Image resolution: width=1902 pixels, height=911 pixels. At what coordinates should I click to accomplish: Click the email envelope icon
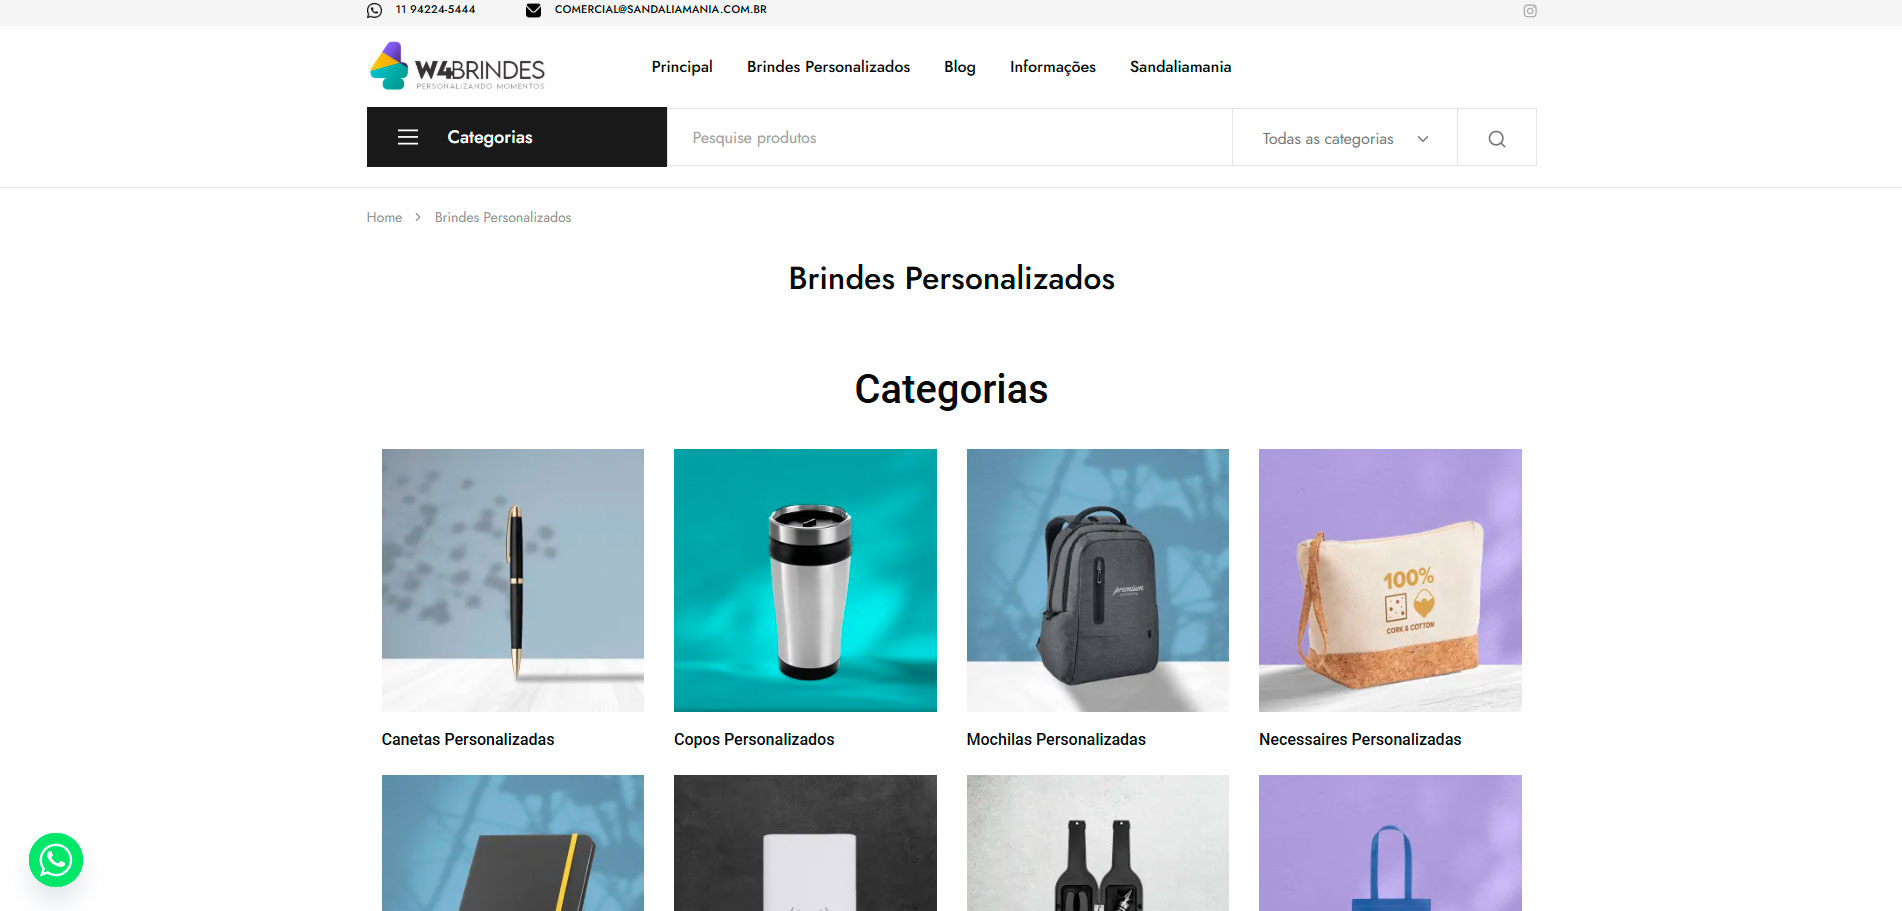[x=534, y=10]
